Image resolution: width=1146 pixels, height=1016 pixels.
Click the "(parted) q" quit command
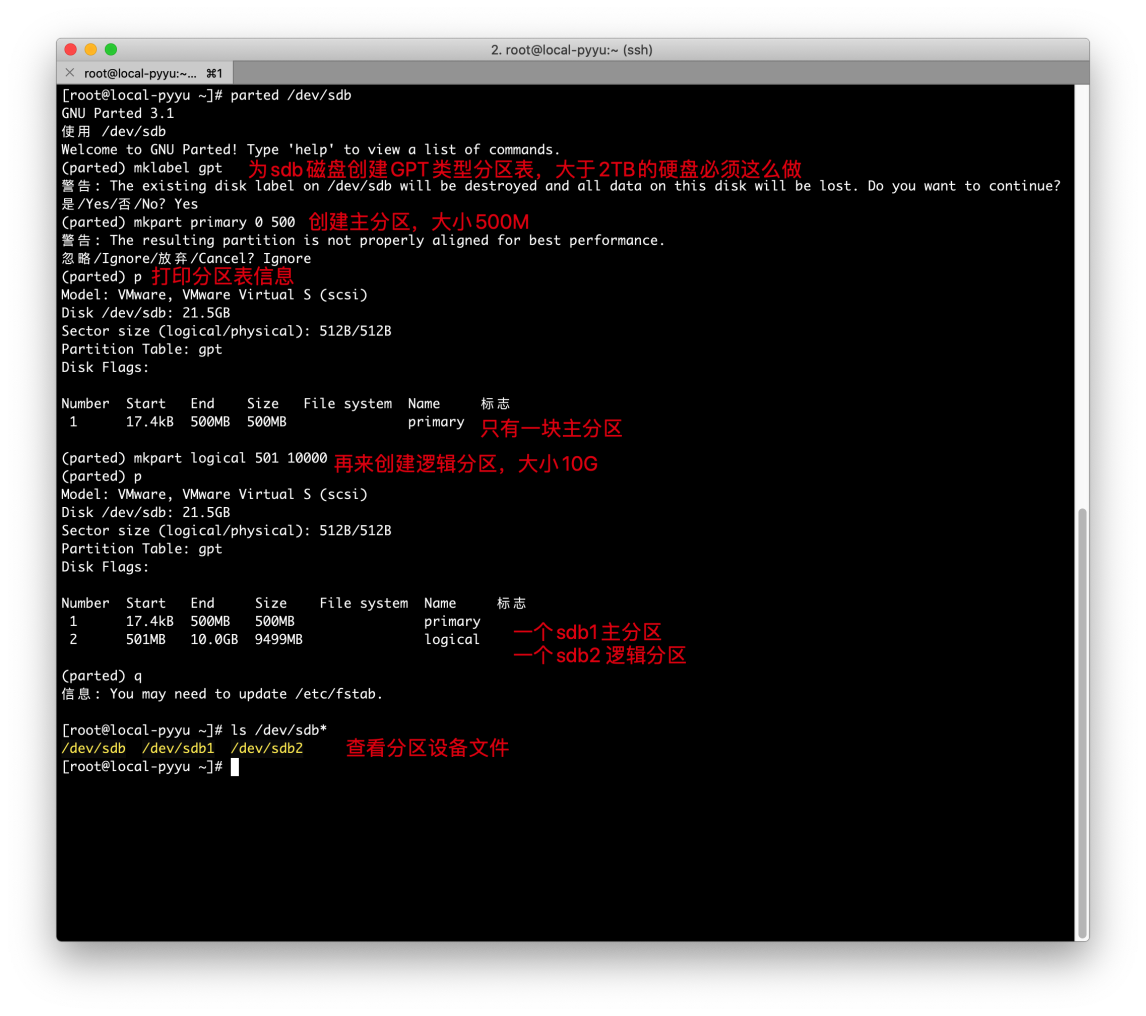pos(102,675)
